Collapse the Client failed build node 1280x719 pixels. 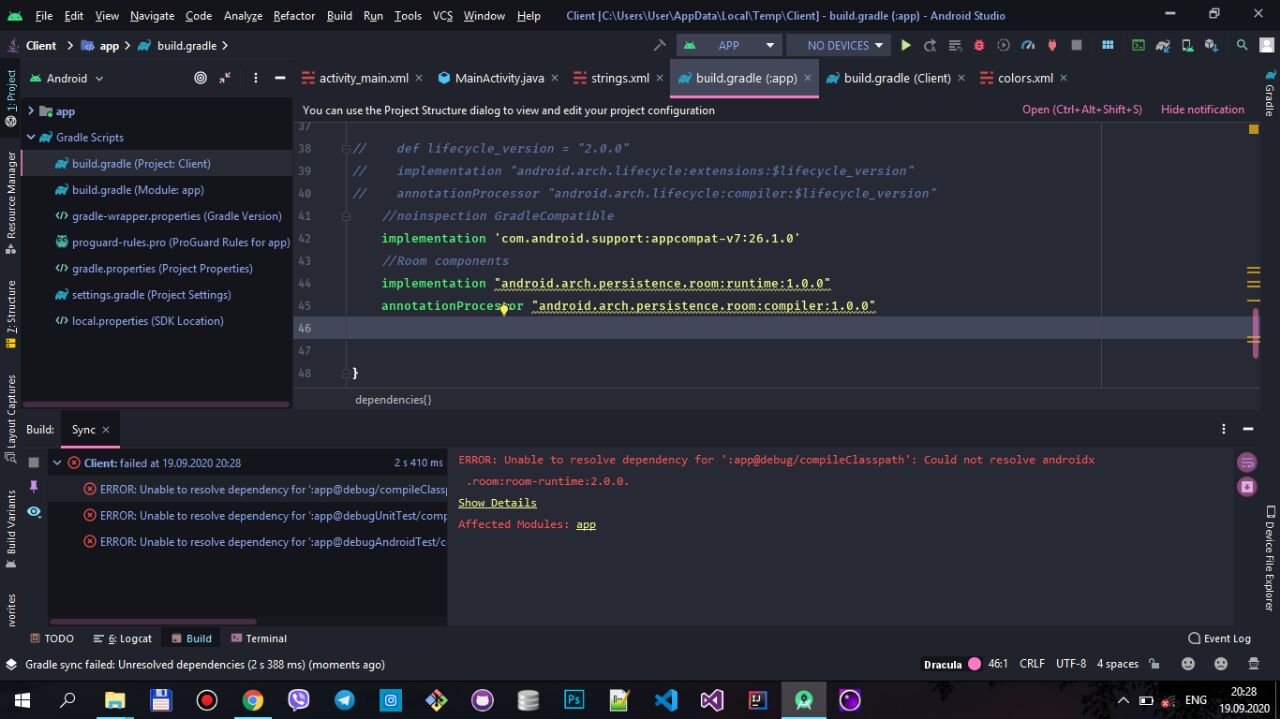pos(57,463)
